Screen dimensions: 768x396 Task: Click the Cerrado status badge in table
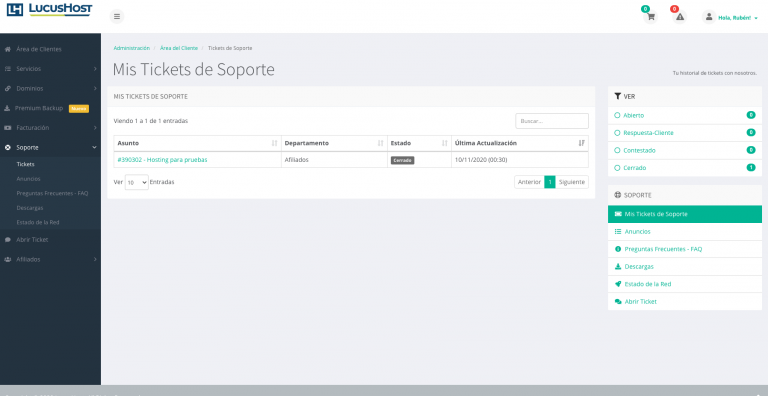click(x=403, y=160)
